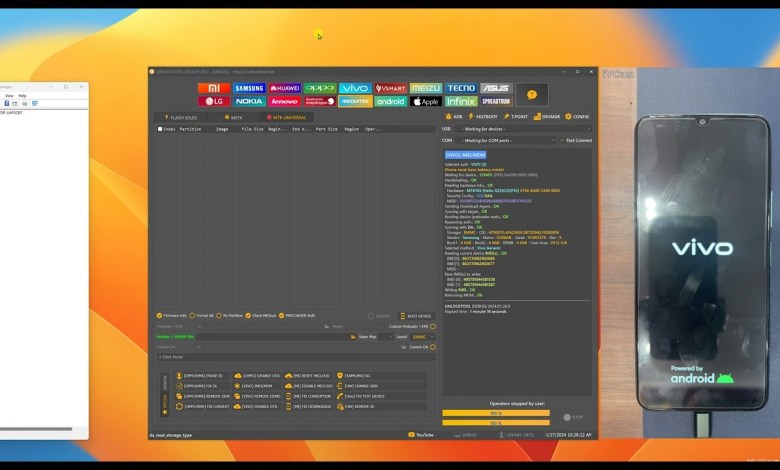Image resolution: width=780 pixels, height=470 pixels.
Task: Run [OPPO] DISABLE OTA operation
Action: pyautogui.click(x=257, y=376)
